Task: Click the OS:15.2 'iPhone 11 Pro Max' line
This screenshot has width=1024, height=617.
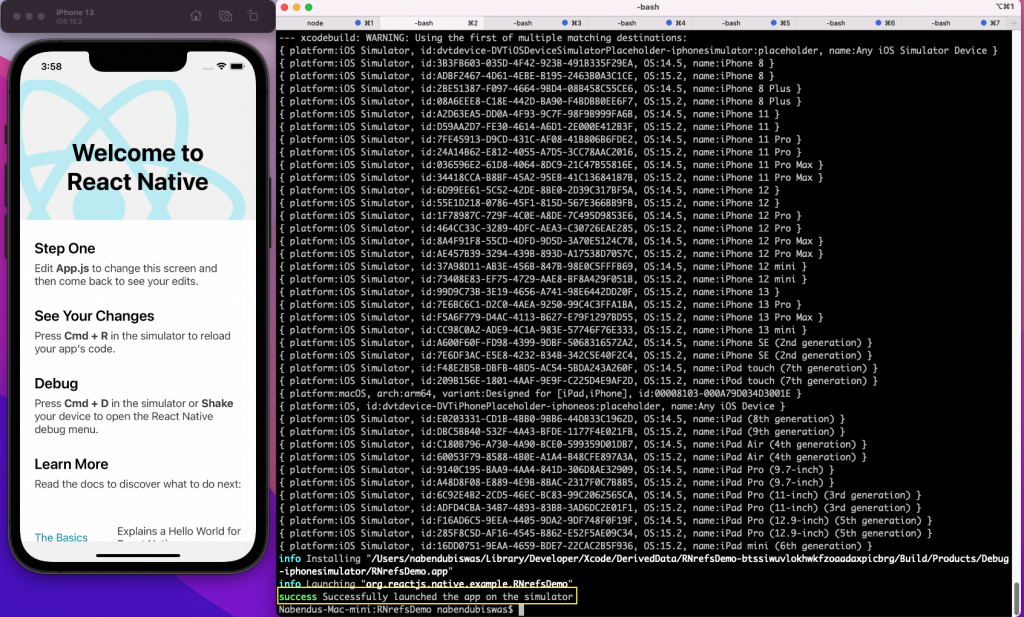Action: 551,178
